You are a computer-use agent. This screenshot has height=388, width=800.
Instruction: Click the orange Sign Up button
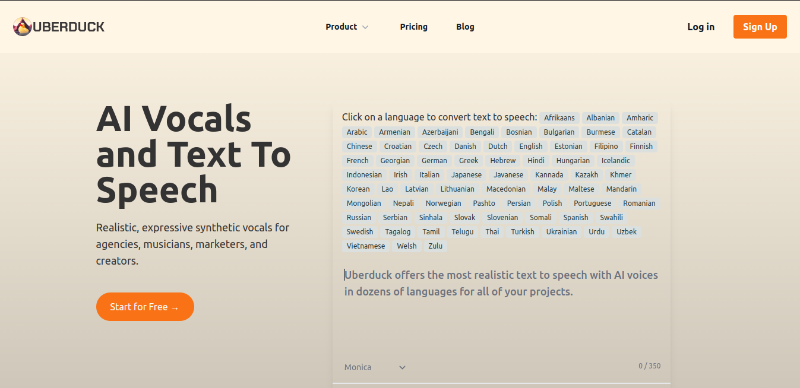pos(760,27)
